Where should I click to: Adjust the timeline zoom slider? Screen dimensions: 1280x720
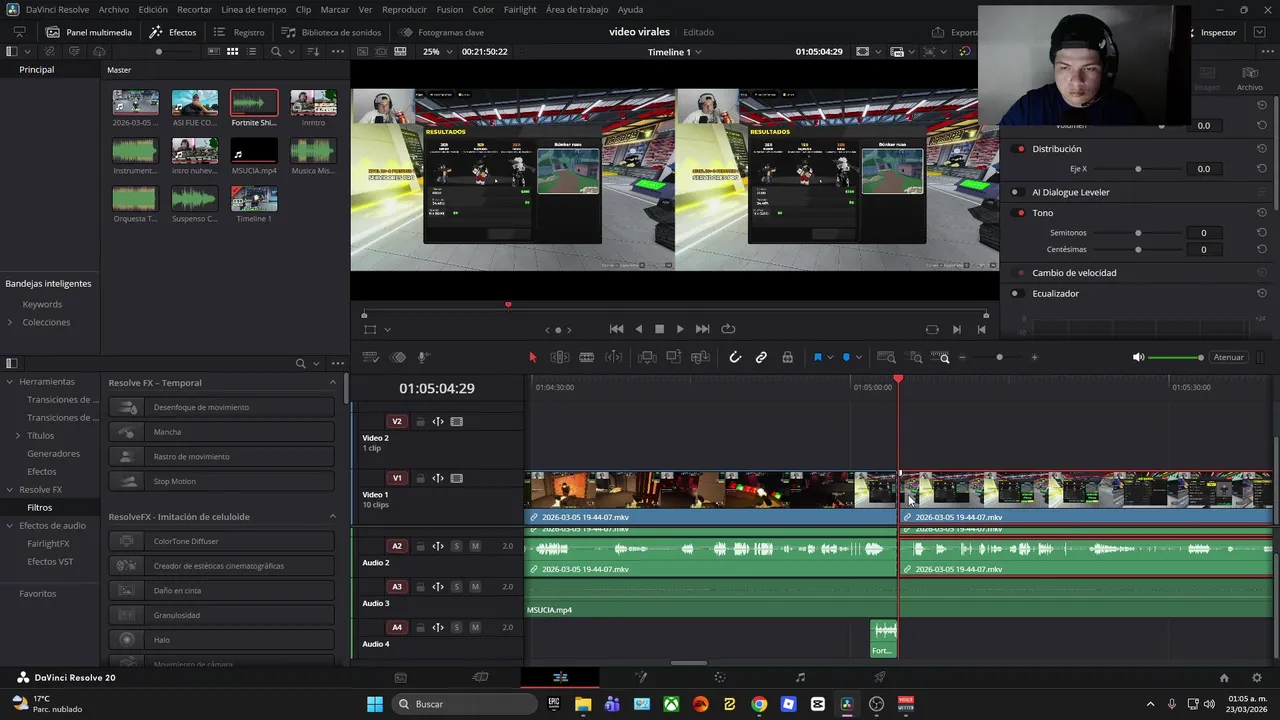[999, 357]
